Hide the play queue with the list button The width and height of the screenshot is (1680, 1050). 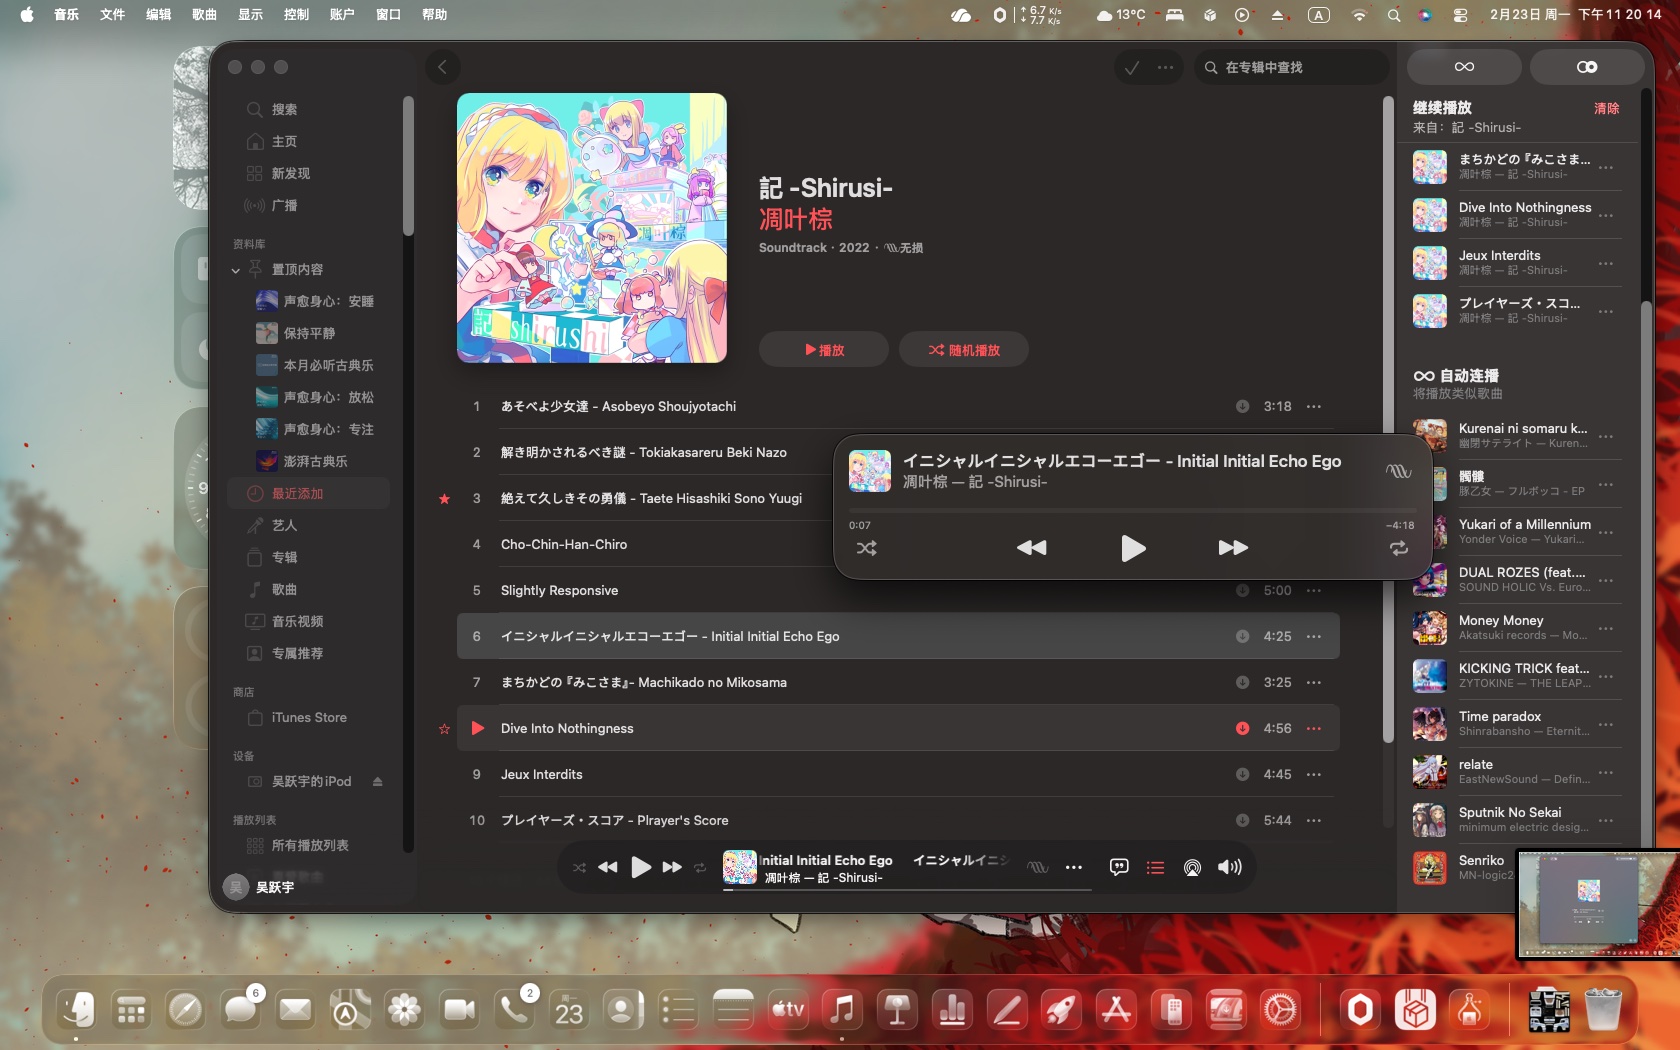(x=1155, y=867)
